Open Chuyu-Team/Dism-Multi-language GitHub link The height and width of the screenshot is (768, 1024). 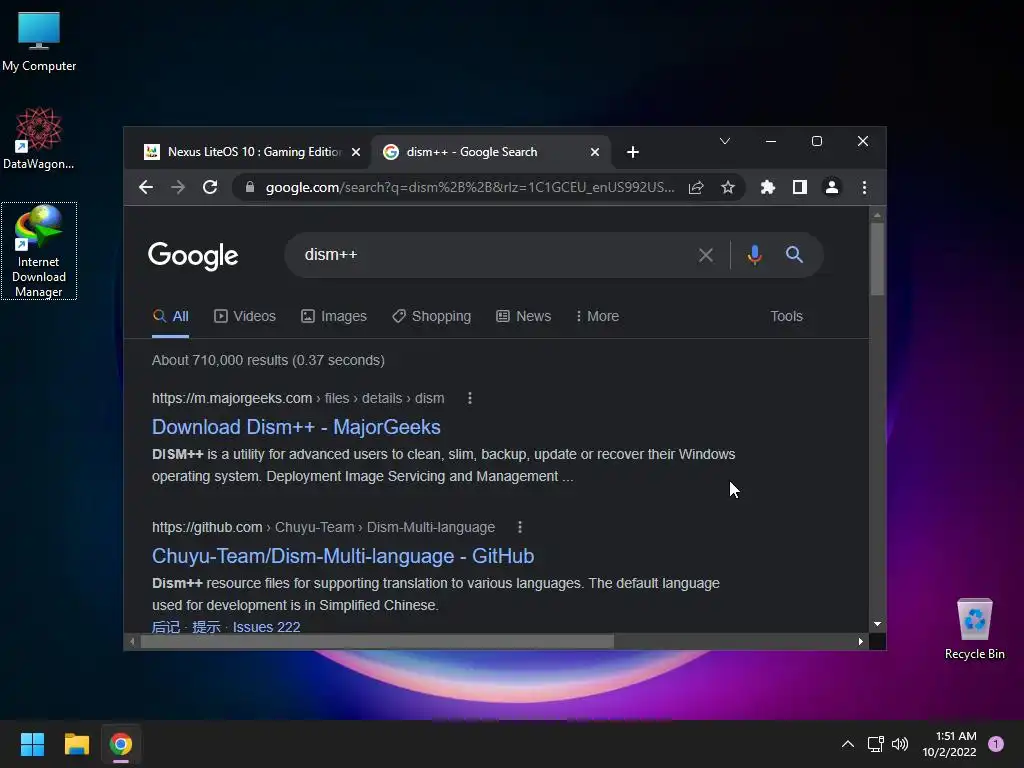coord(343,556)
